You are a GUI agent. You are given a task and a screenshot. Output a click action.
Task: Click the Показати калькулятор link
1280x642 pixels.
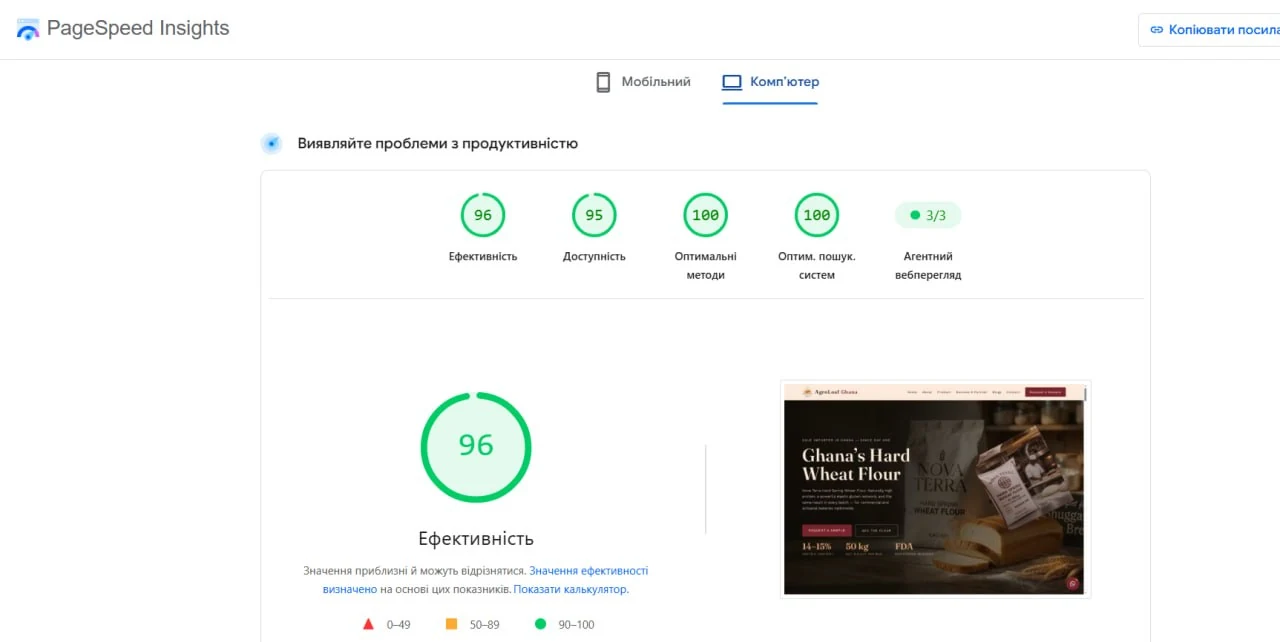tap(571, 589)
